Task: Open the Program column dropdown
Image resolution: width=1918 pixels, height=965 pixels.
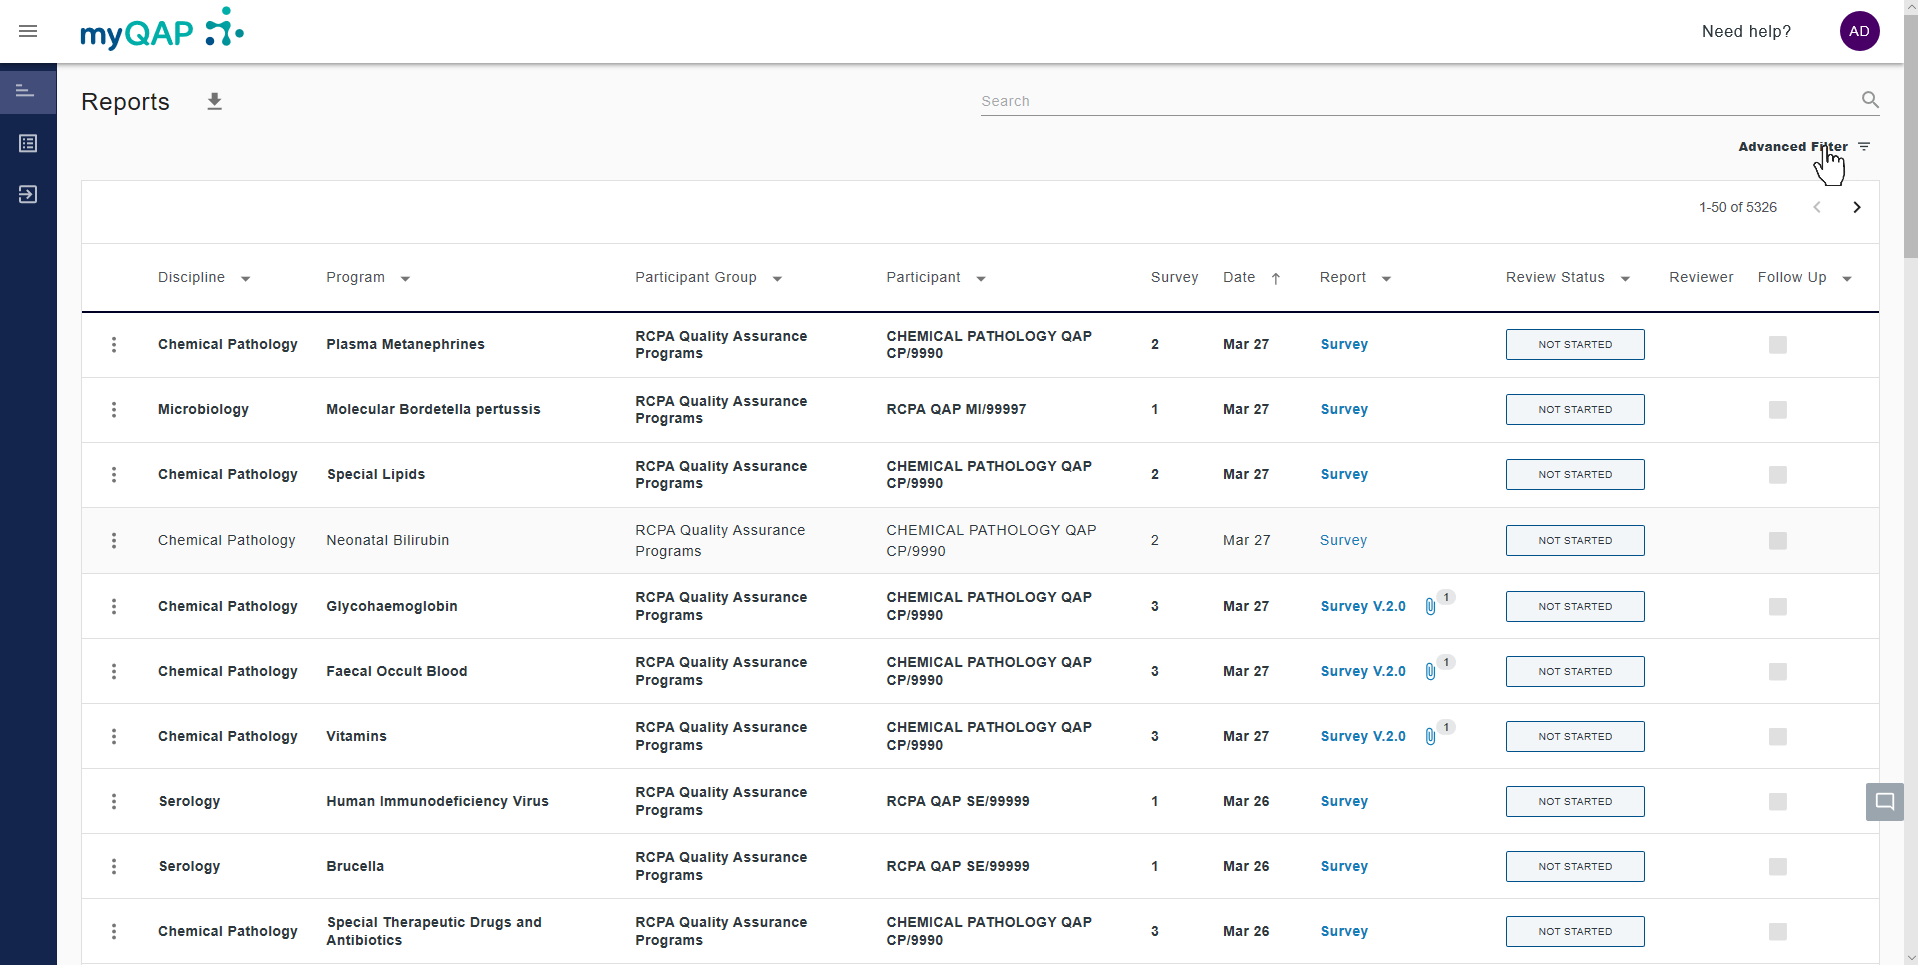Action: coord(406,278)
